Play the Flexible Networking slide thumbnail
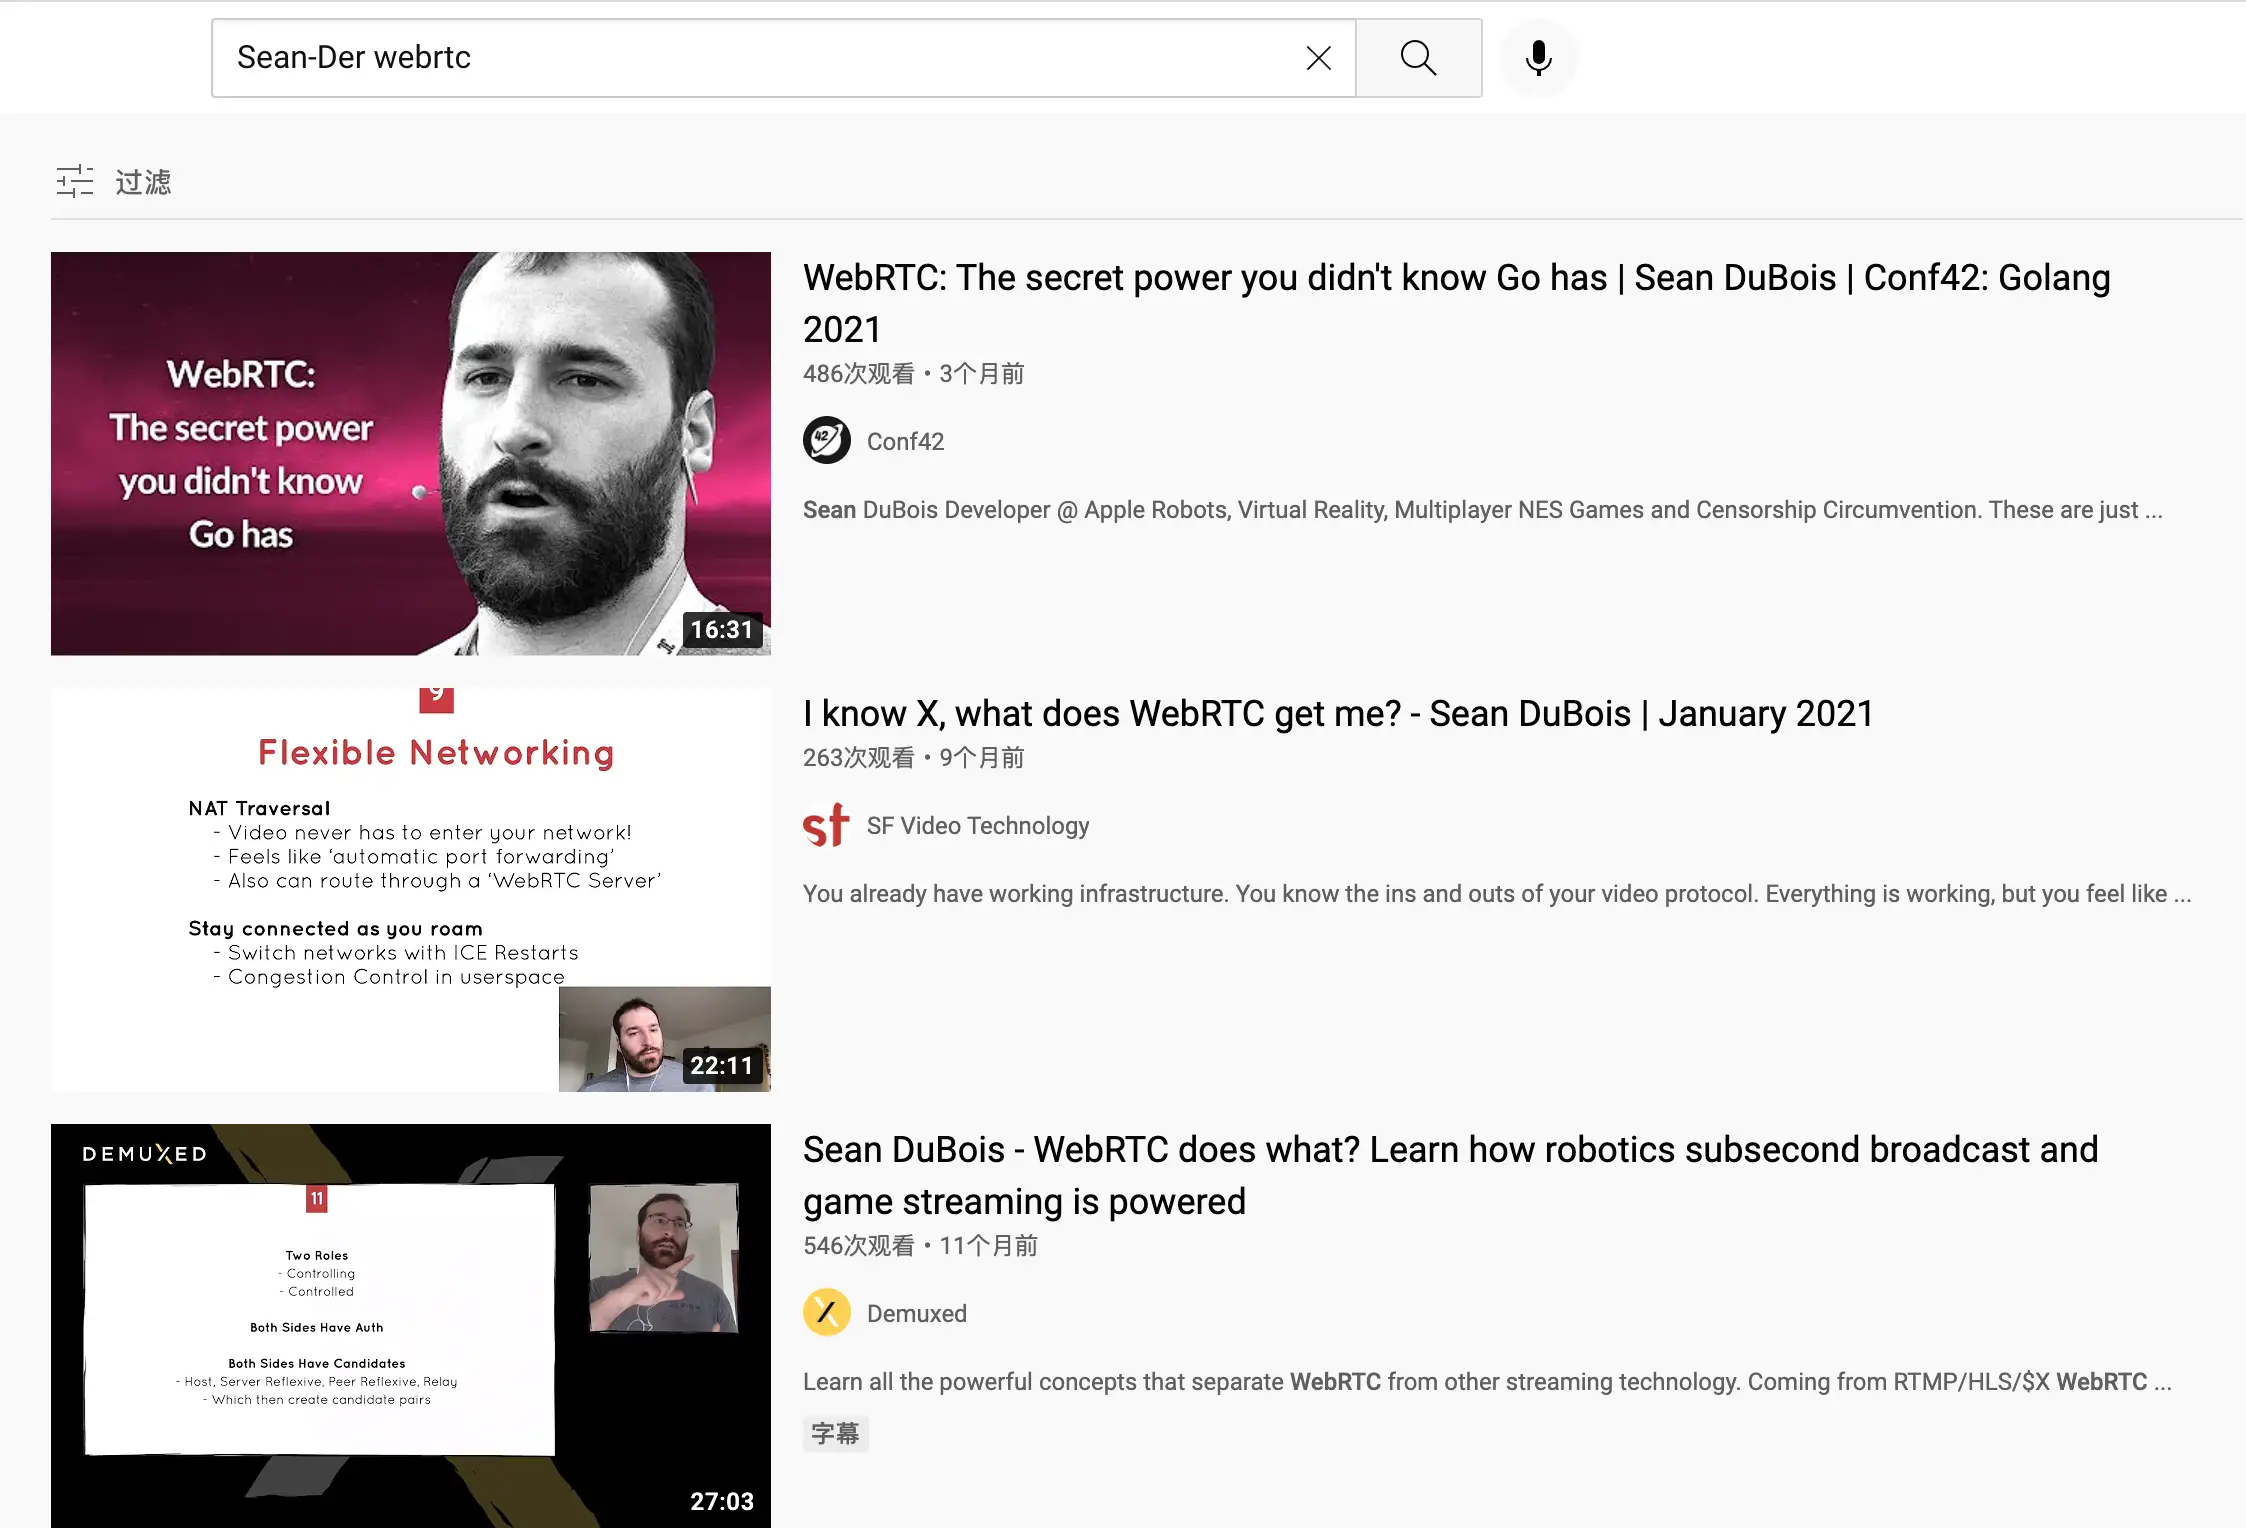The height and width of the screenshot is (1528, 2246). (410, 889)
